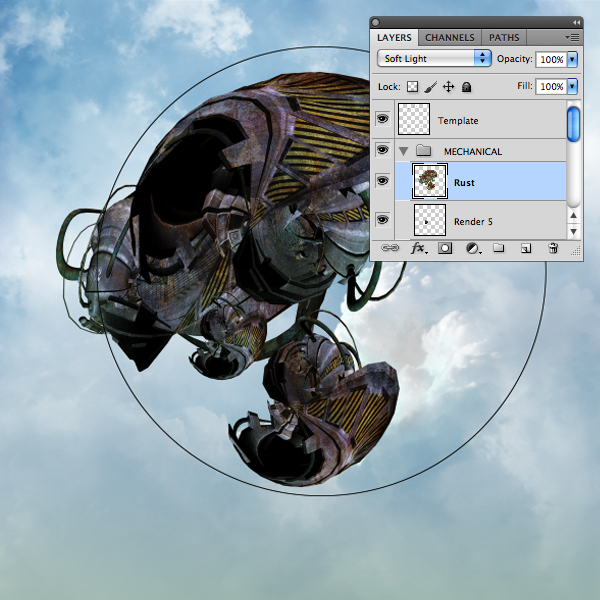Open the fx layer style menu
Image resolution: width=600 pixels, height=600 pixels.
point(419,248)
